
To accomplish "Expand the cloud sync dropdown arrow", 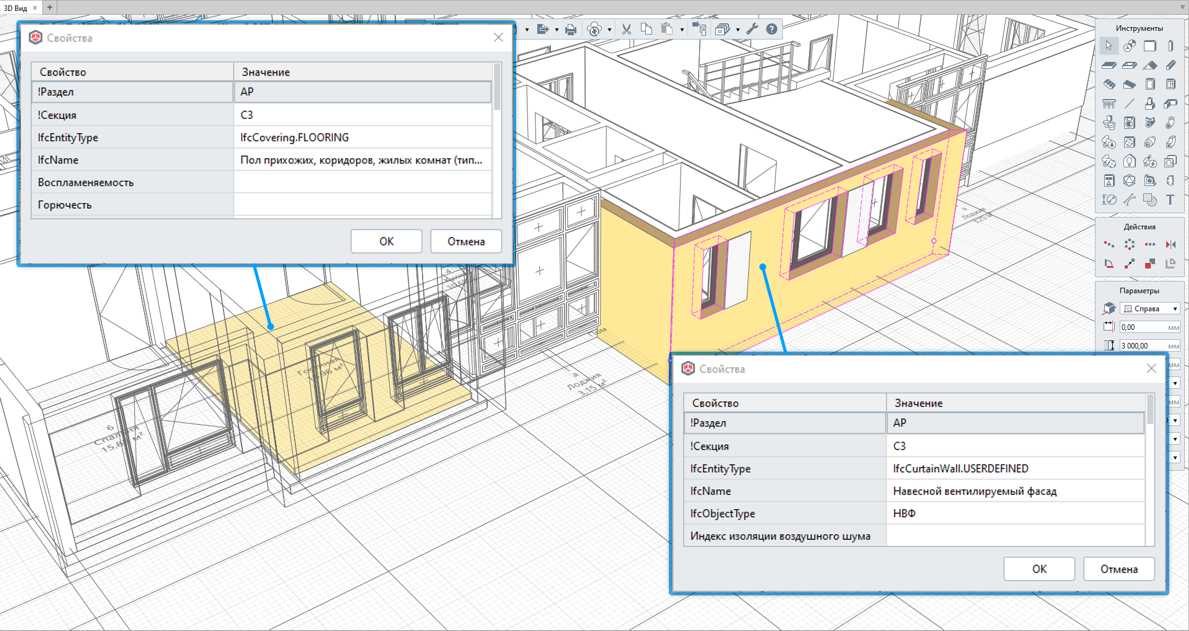I will click(610, 30).
